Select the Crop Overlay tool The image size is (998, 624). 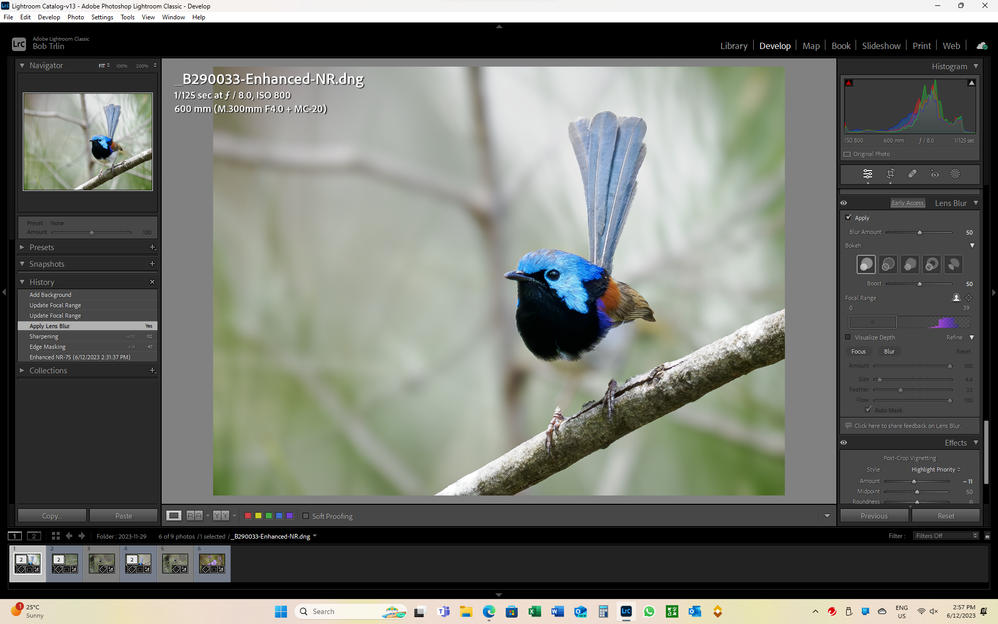pyautogui.click(x=890, y=174)
